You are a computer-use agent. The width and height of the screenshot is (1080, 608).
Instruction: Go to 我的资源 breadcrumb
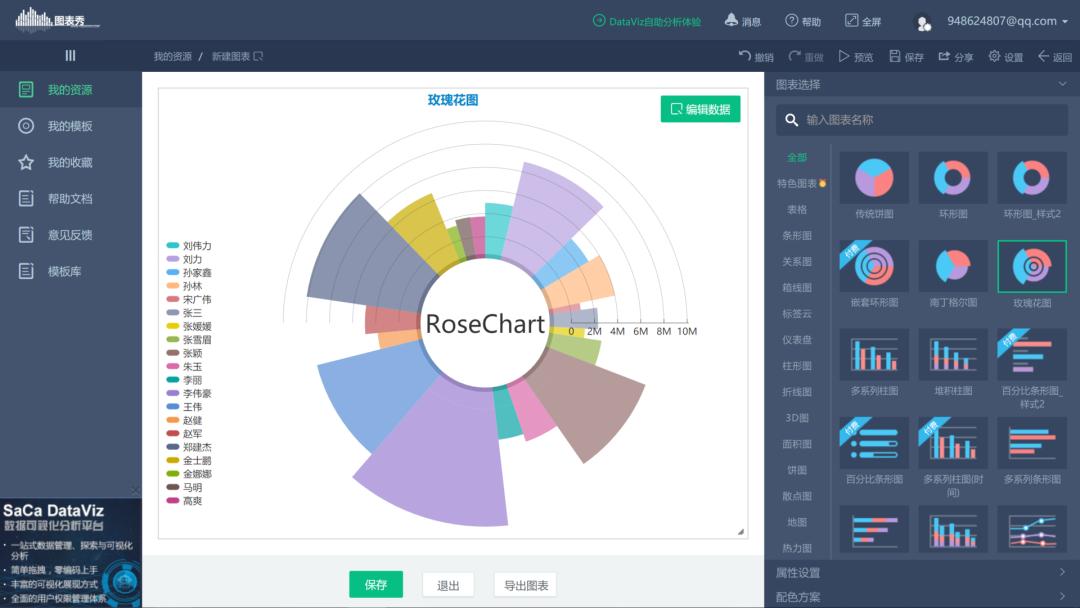pos(172,56)
